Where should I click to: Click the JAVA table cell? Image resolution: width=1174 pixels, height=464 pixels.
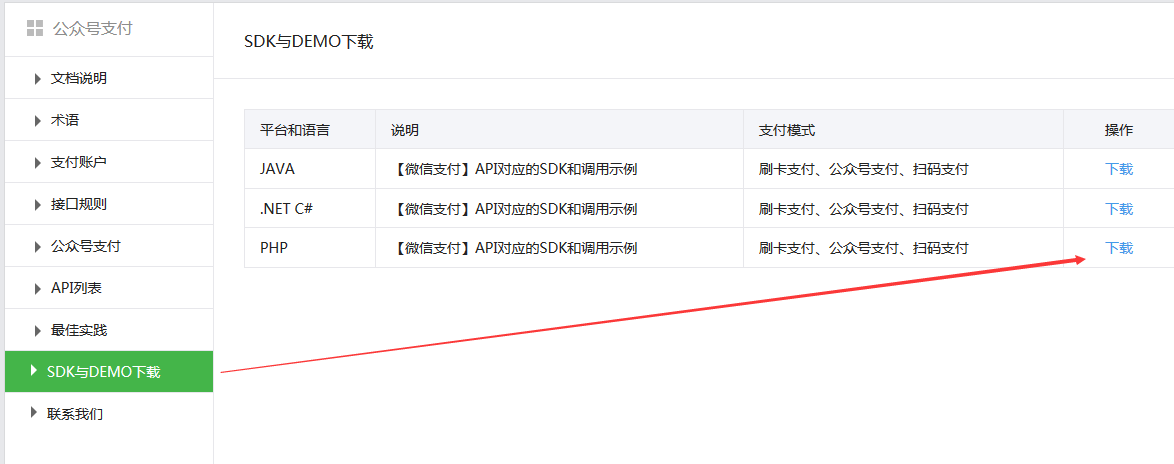(x=310, y=169)
